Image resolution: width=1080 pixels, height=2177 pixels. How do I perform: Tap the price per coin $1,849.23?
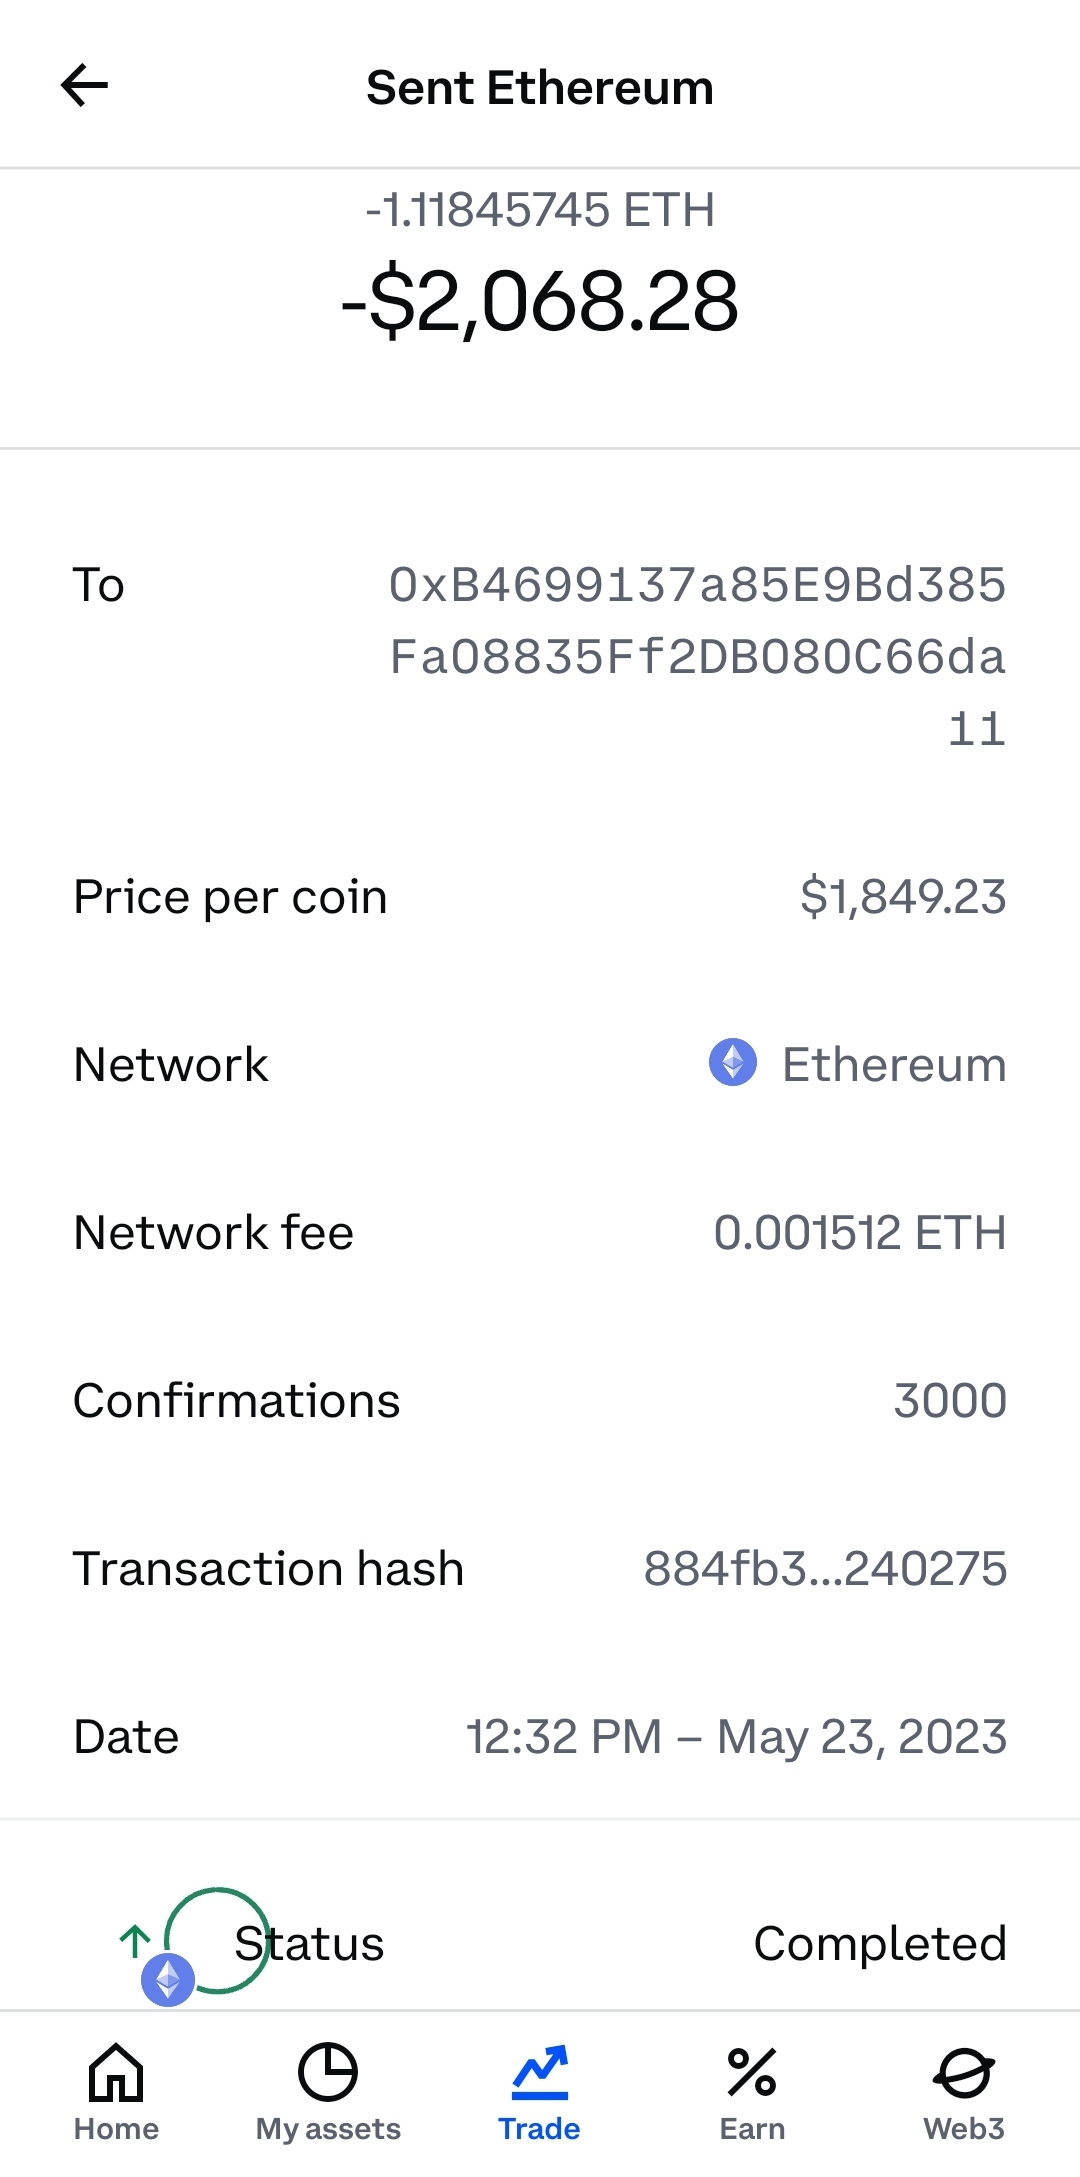903,896
